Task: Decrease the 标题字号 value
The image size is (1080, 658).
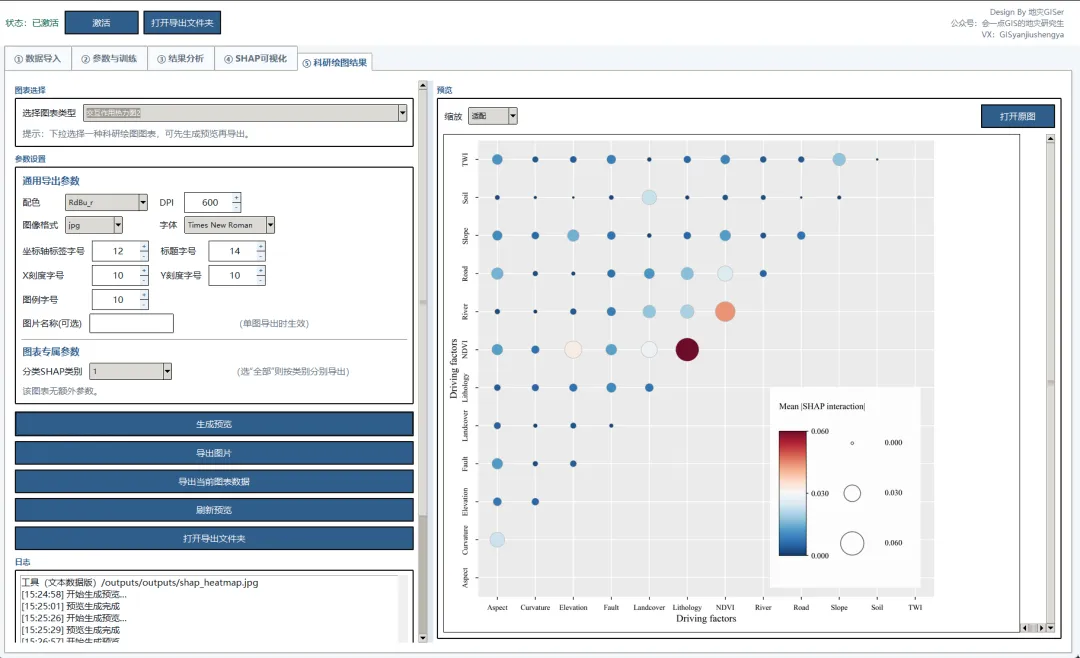Action: click(x=260, y=256)
